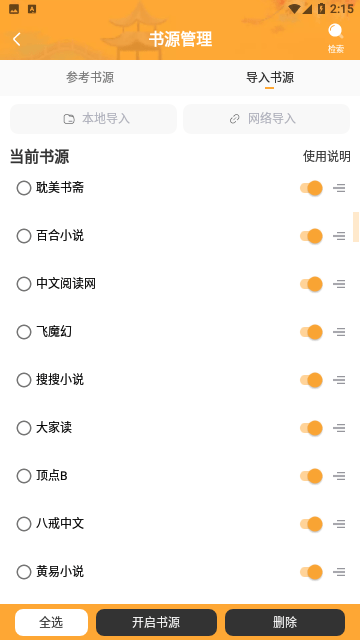Open the 导入书源 tab
This screenshot has width=360, height=640.
[x=270, y=78]
